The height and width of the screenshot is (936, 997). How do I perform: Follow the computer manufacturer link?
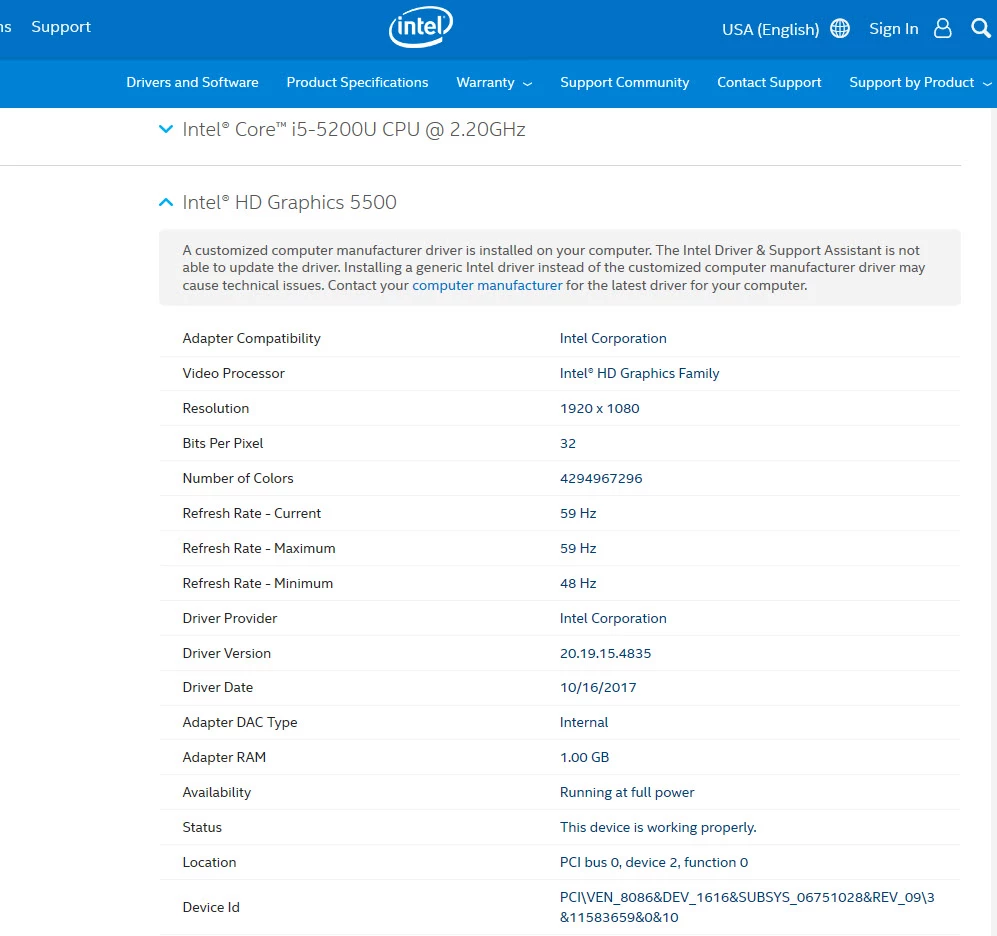tap(487, 286)
